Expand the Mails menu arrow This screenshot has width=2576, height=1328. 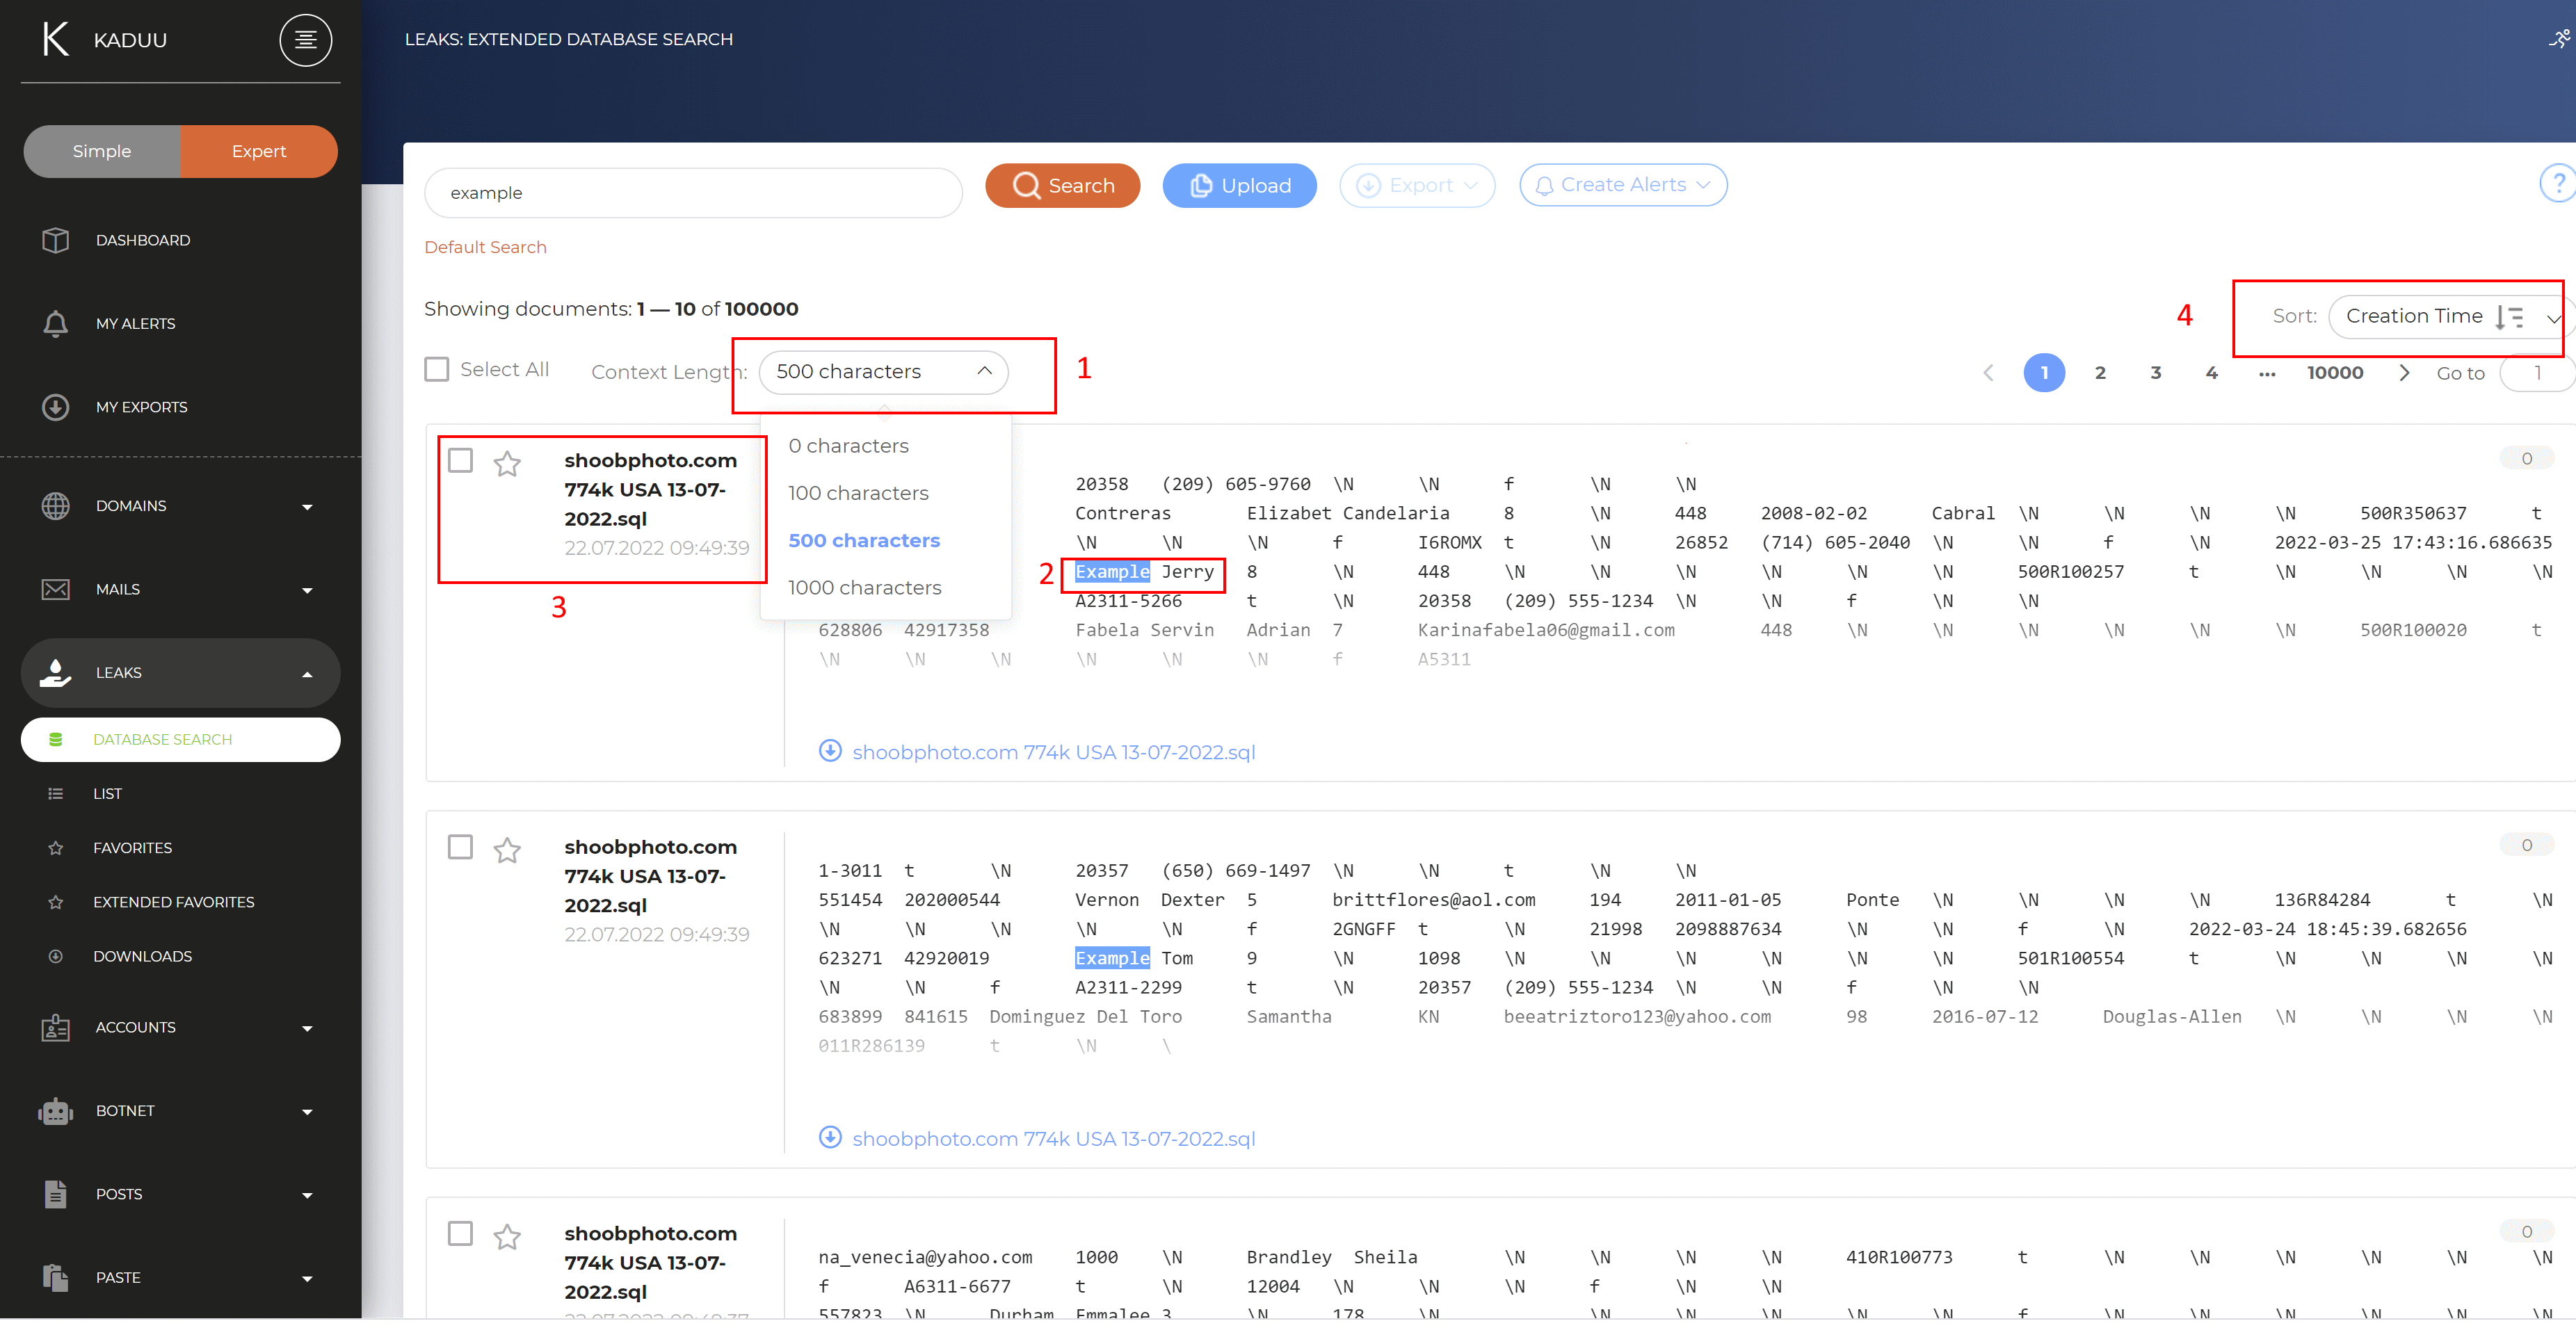click(307, 590)
